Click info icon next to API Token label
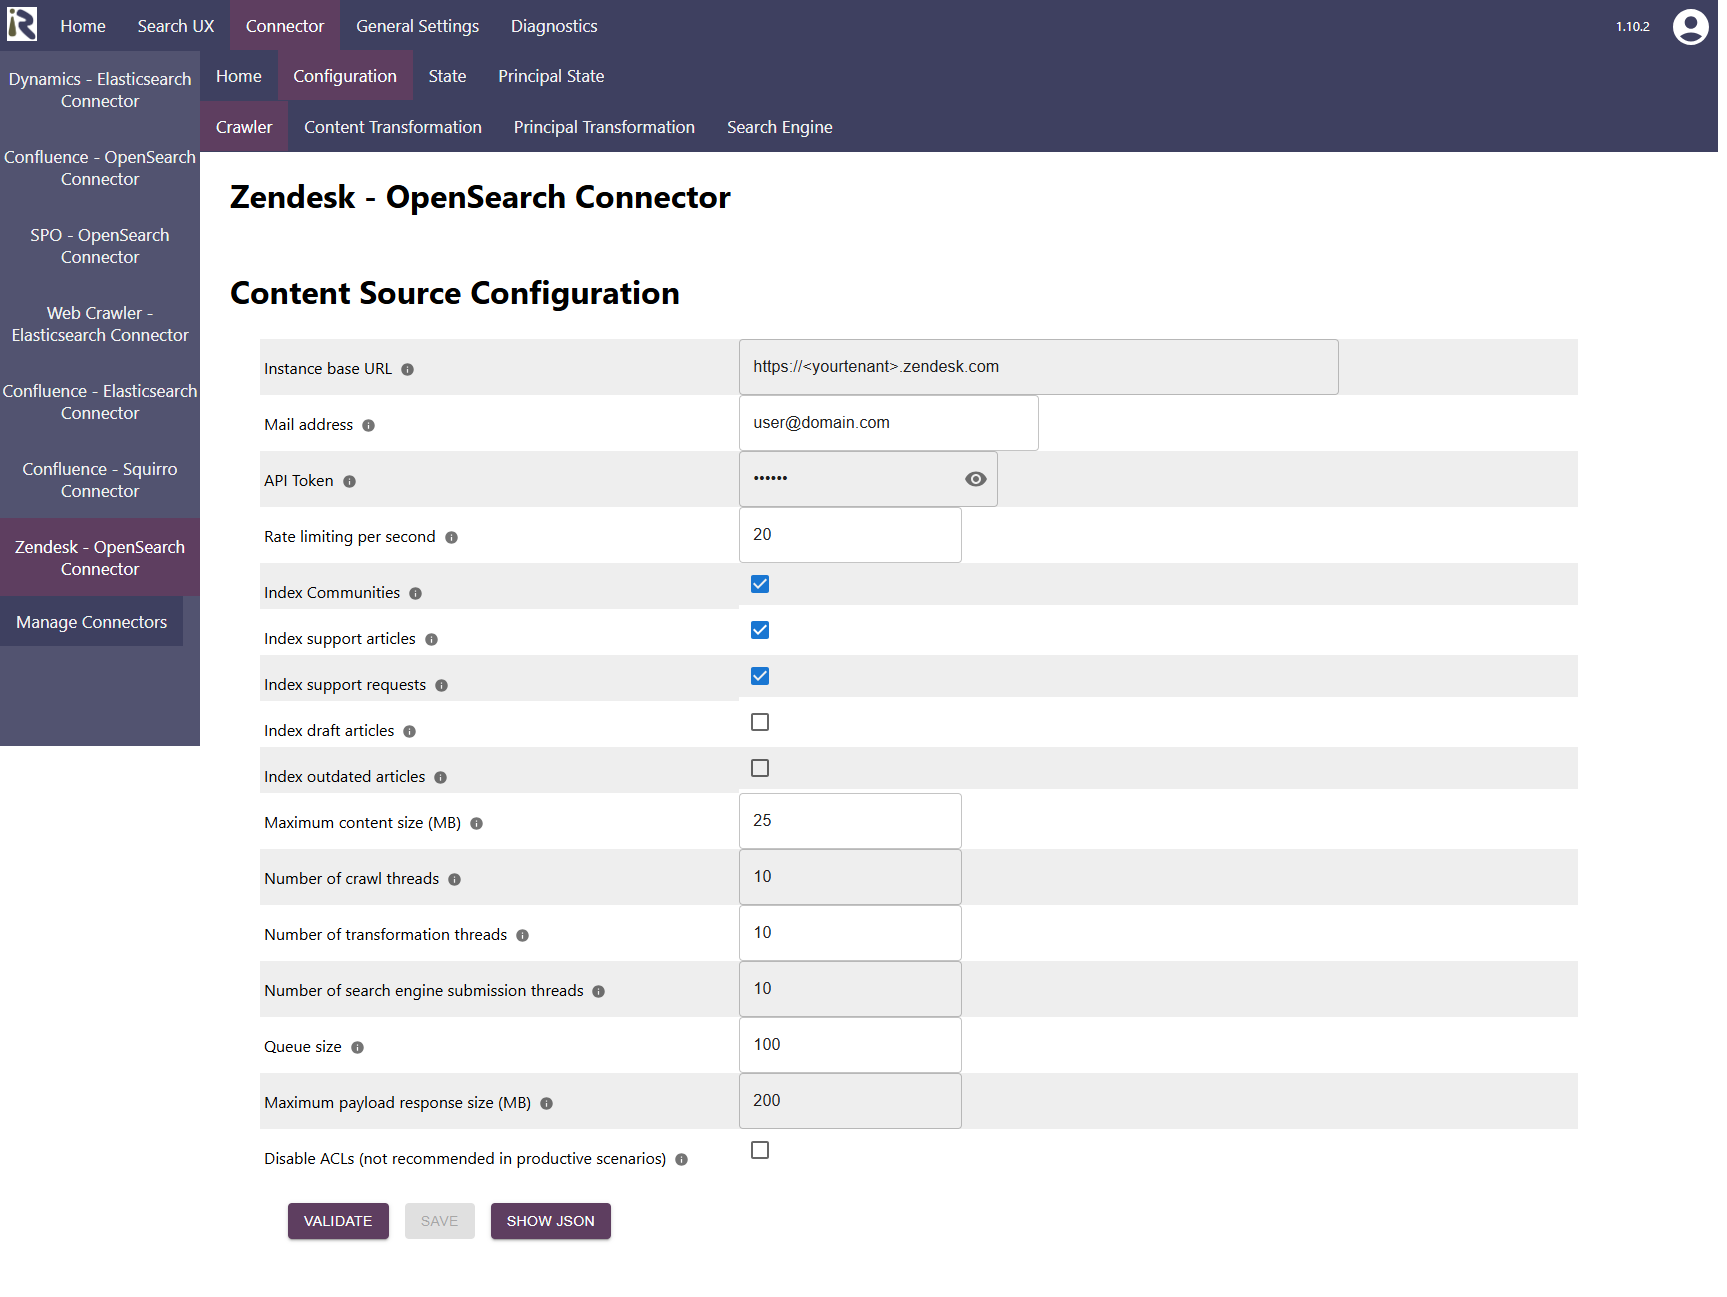 [349, 482]
